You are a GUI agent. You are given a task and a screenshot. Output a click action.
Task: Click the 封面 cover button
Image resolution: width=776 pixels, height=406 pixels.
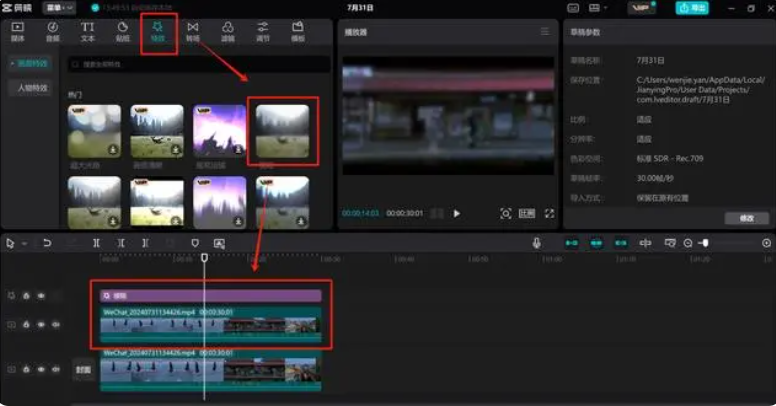(83, 369)
